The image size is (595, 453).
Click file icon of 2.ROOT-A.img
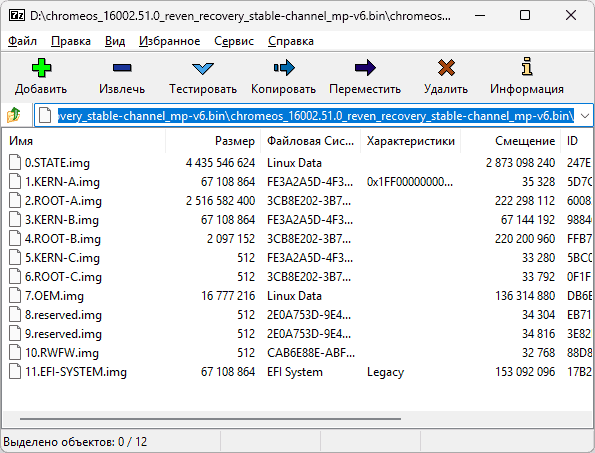point(15,200)
